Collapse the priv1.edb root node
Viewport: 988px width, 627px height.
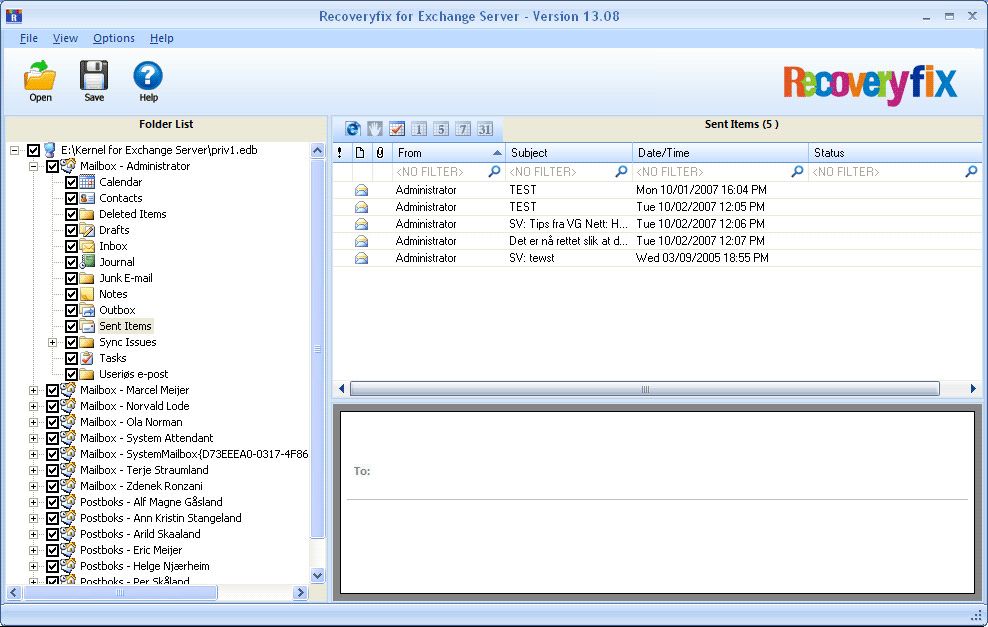14,150
